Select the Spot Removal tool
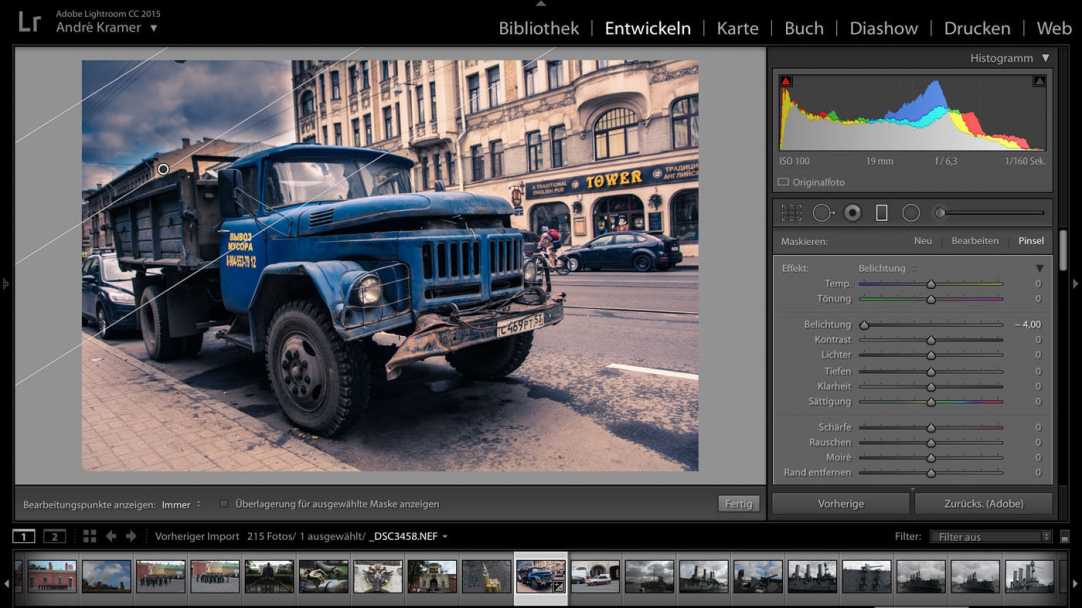The height and width of the screenshot is (608, 1082). tap(822, 213)
